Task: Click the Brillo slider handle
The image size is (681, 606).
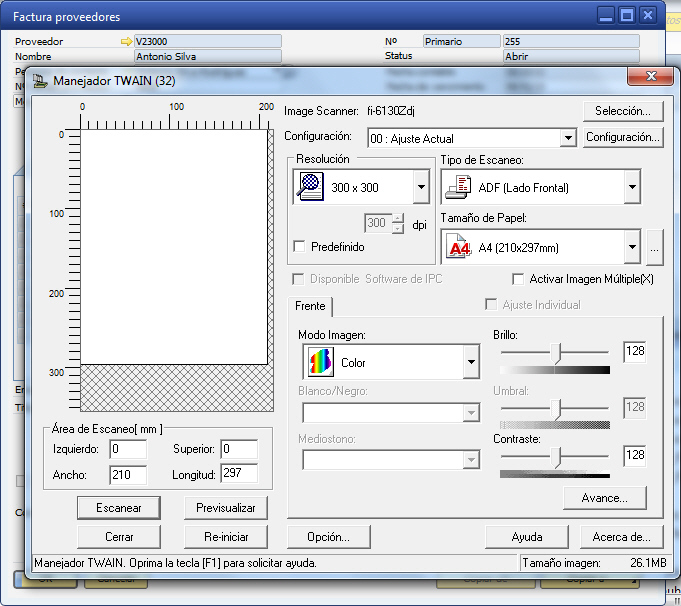Action: [x=557, y=352]
